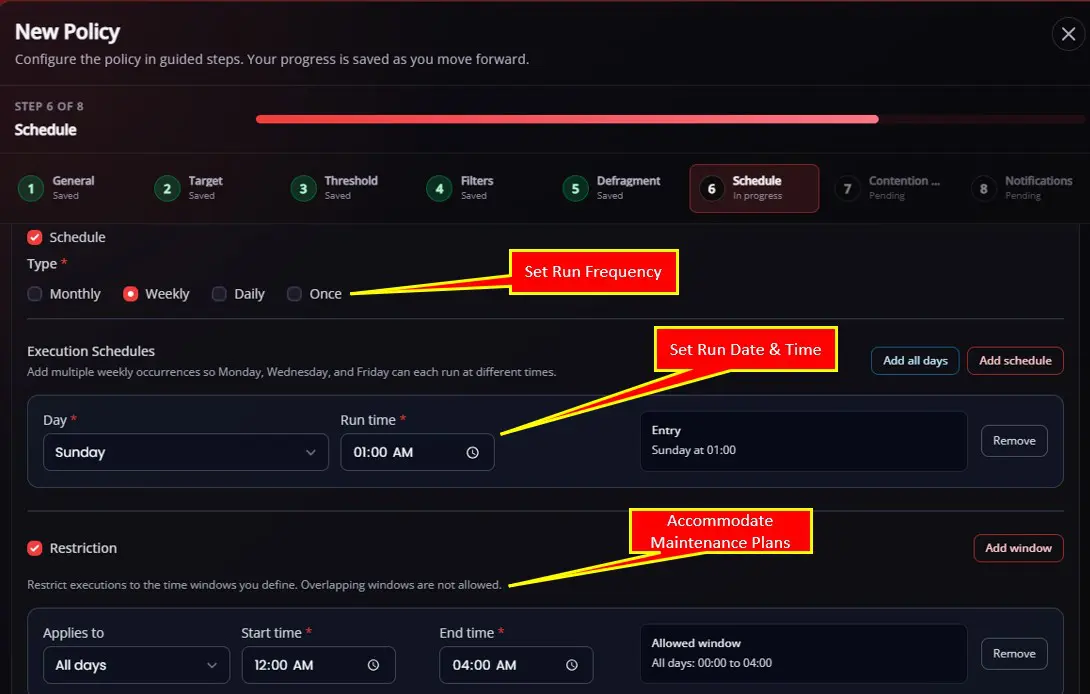The image size is (1090, 694).
Task: Open the Start time clock picker
Action: (373, 665)
